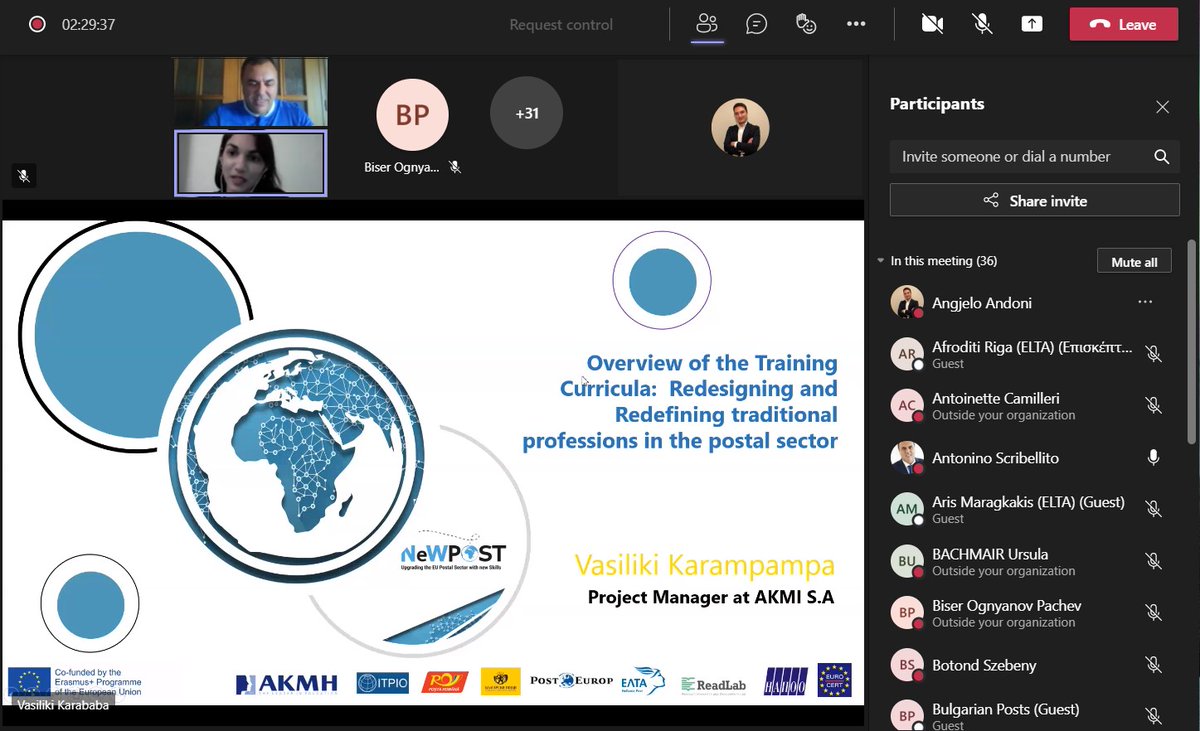Screen dimensions: 1200x731
Task: Click Antonino Scribellito's profile photo in list
Action: (907, 457)
